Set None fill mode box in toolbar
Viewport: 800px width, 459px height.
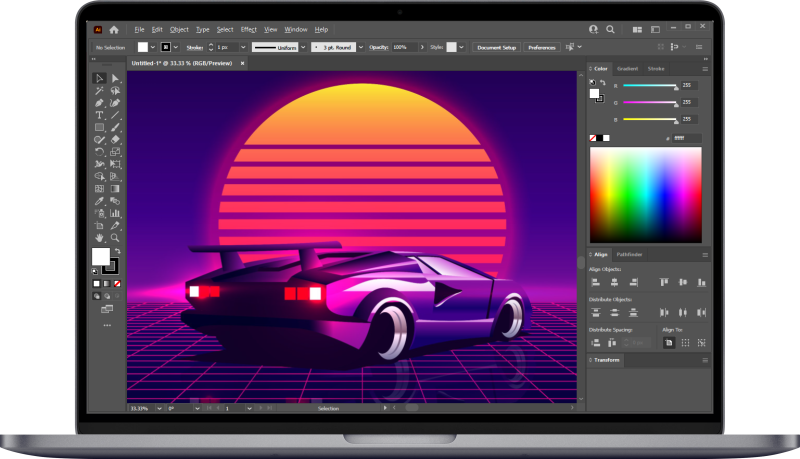coord(117,284)
